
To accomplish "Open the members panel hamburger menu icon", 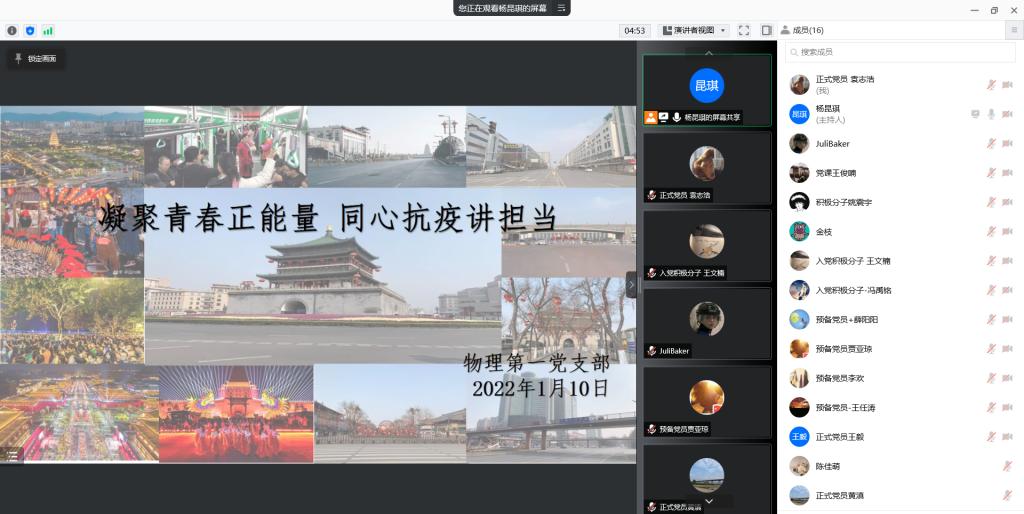I will (x=1013, y=31).
